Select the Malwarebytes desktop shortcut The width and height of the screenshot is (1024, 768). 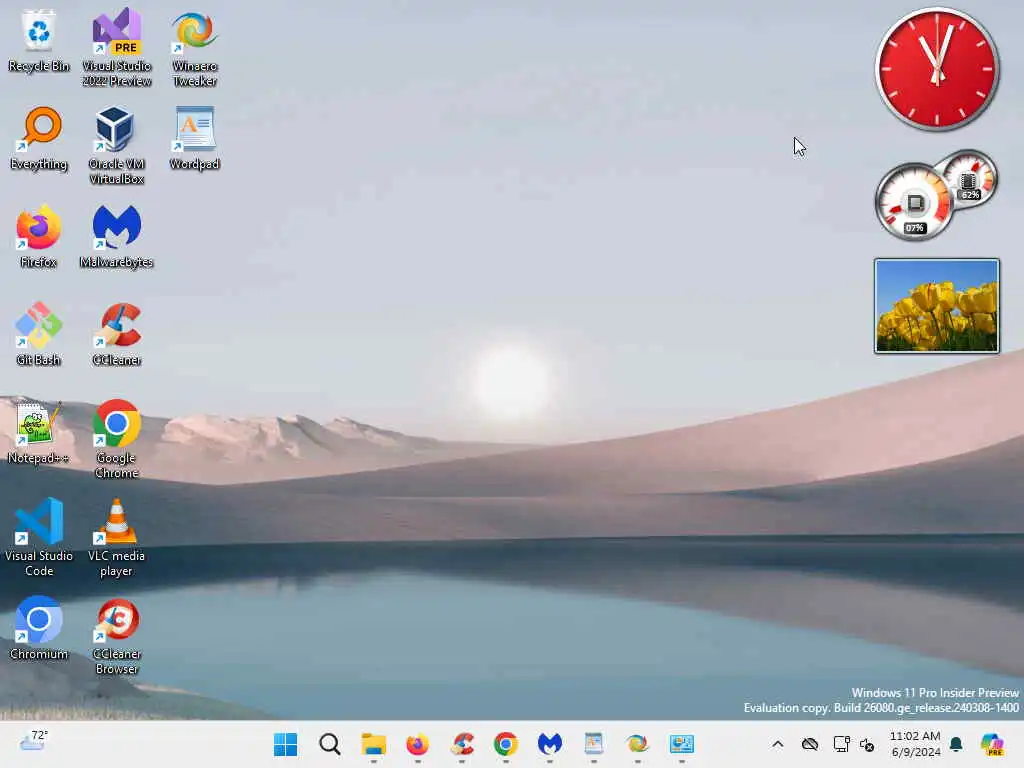[116, 236]
